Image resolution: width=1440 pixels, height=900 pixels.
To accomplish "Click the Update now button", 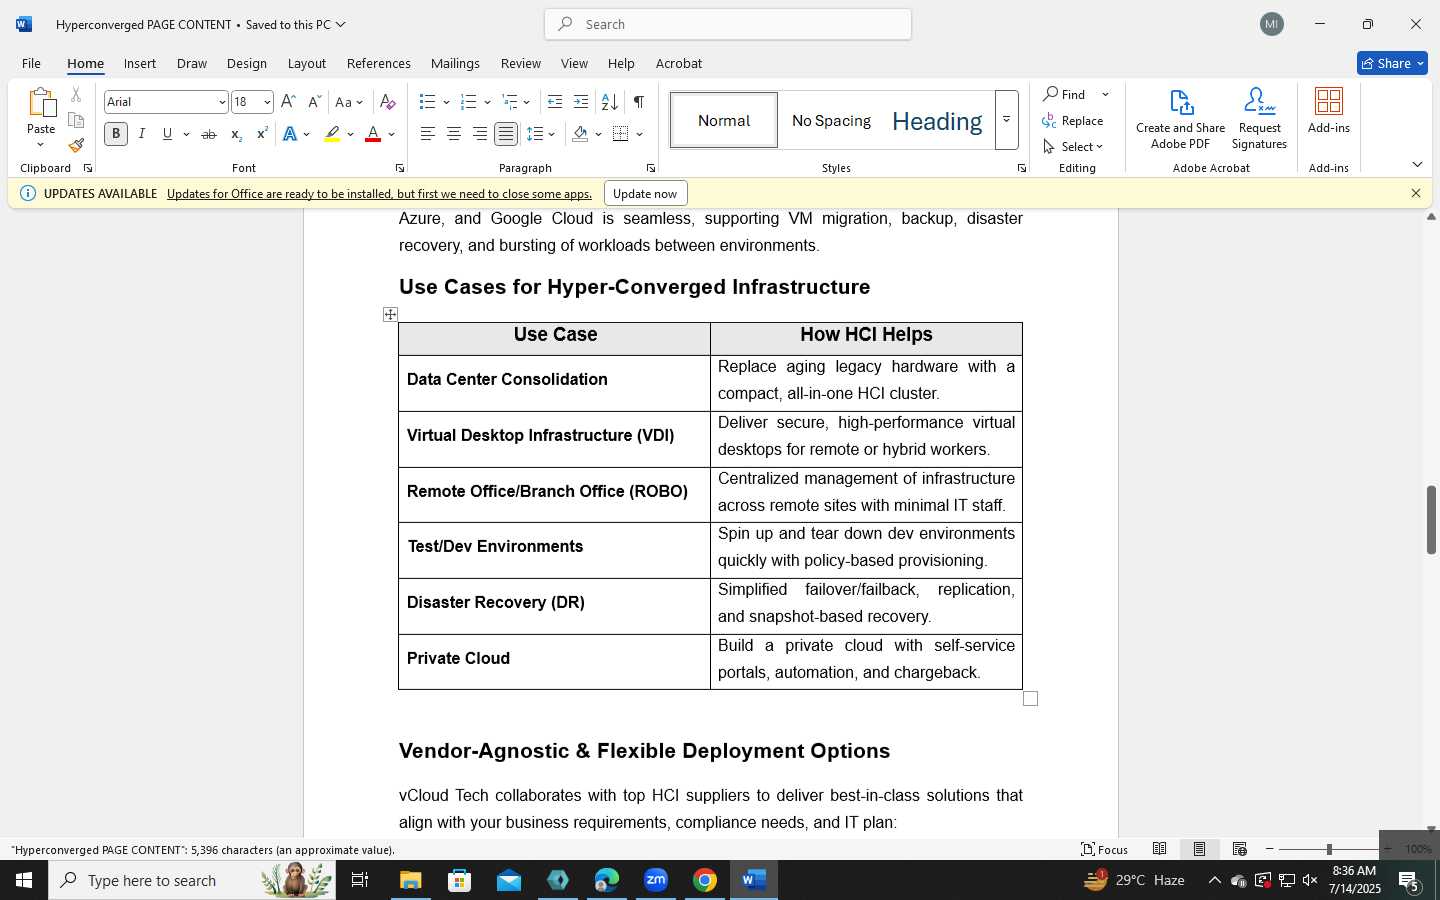I will [645, 193].
